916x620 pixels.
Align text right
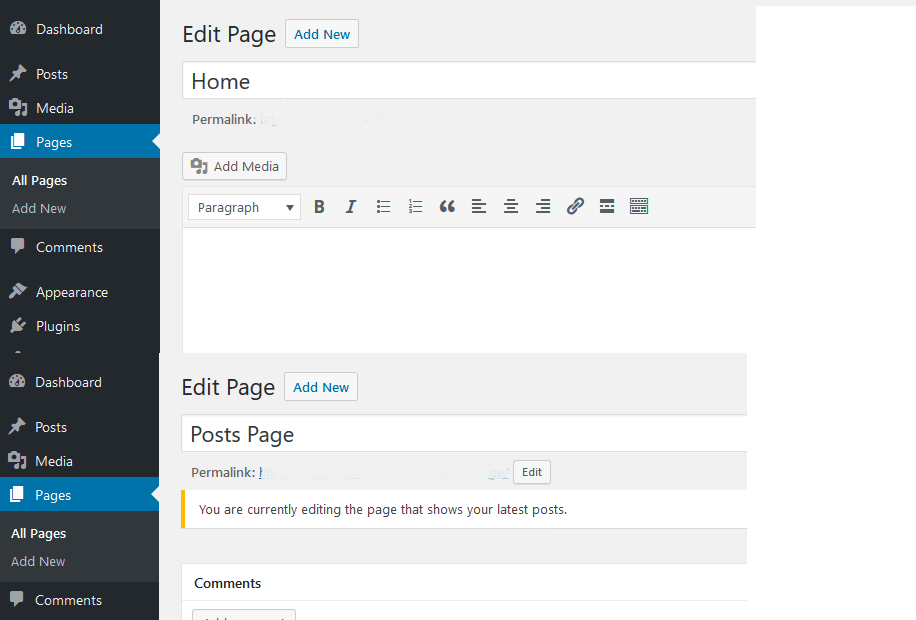(543, 206)
